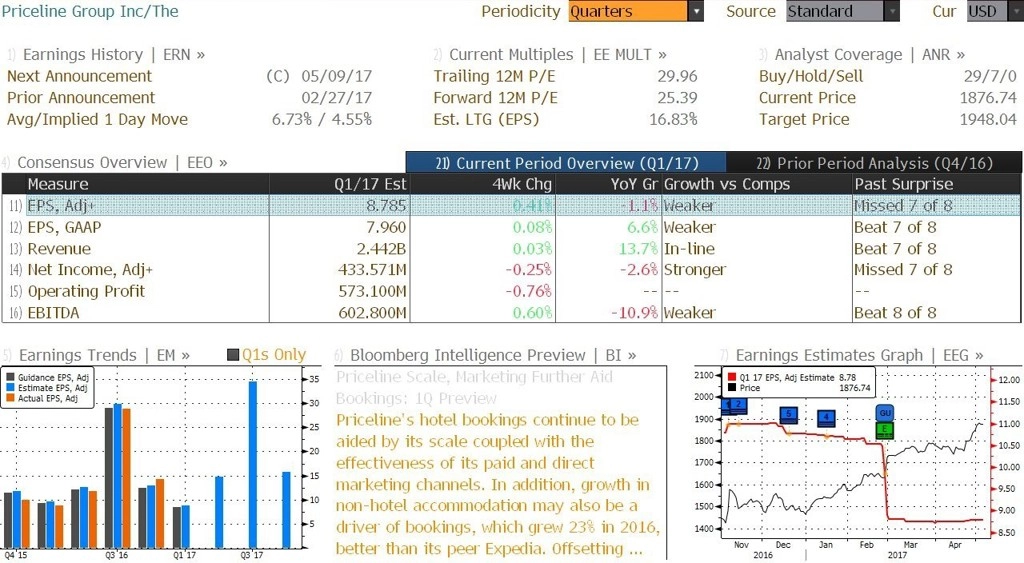Select the Revenue row in consensus table
Viewport: 1024px width, 563px height.
(511, 249)
